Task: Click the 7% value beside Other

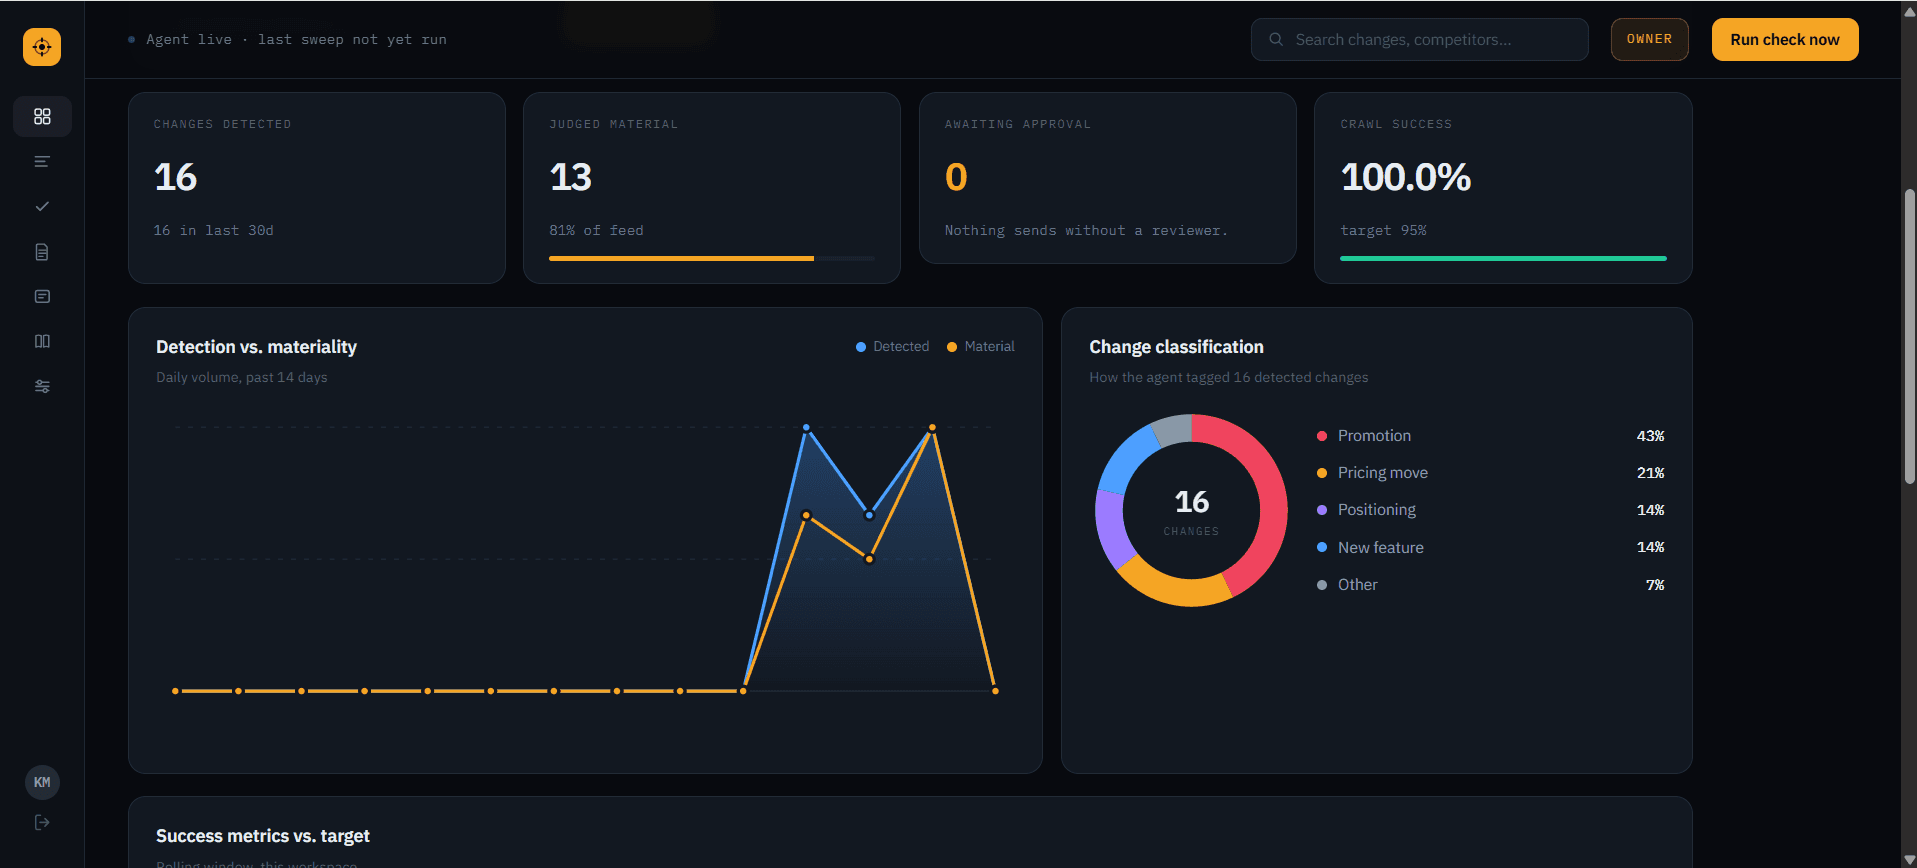Action: 1655,585
